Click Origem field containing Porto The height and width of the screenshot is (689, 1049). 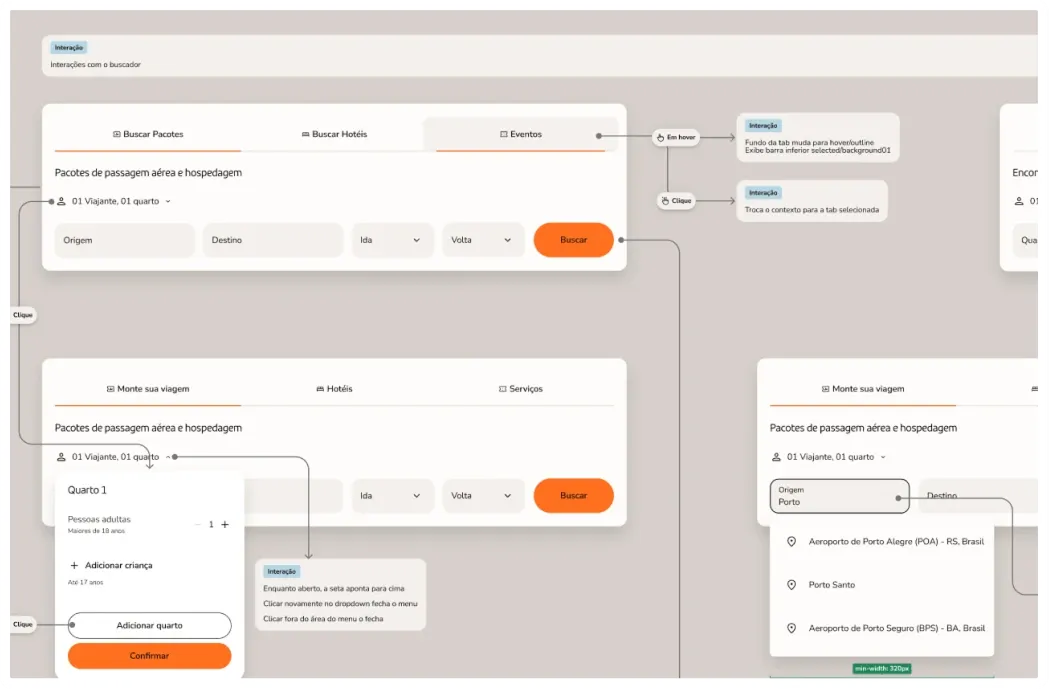tap(840, 496)
